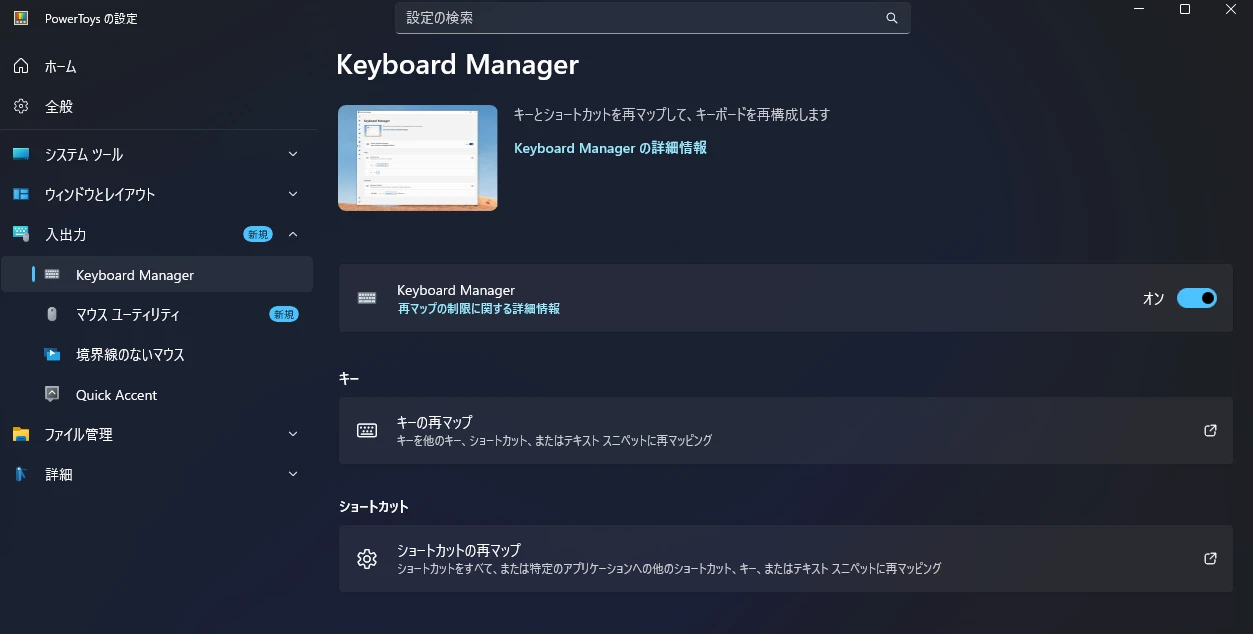The height and width of the screenshot is (634, 1253).
Task: Select Keyboard Manager in the sidebar
Action: click(135, 275)
